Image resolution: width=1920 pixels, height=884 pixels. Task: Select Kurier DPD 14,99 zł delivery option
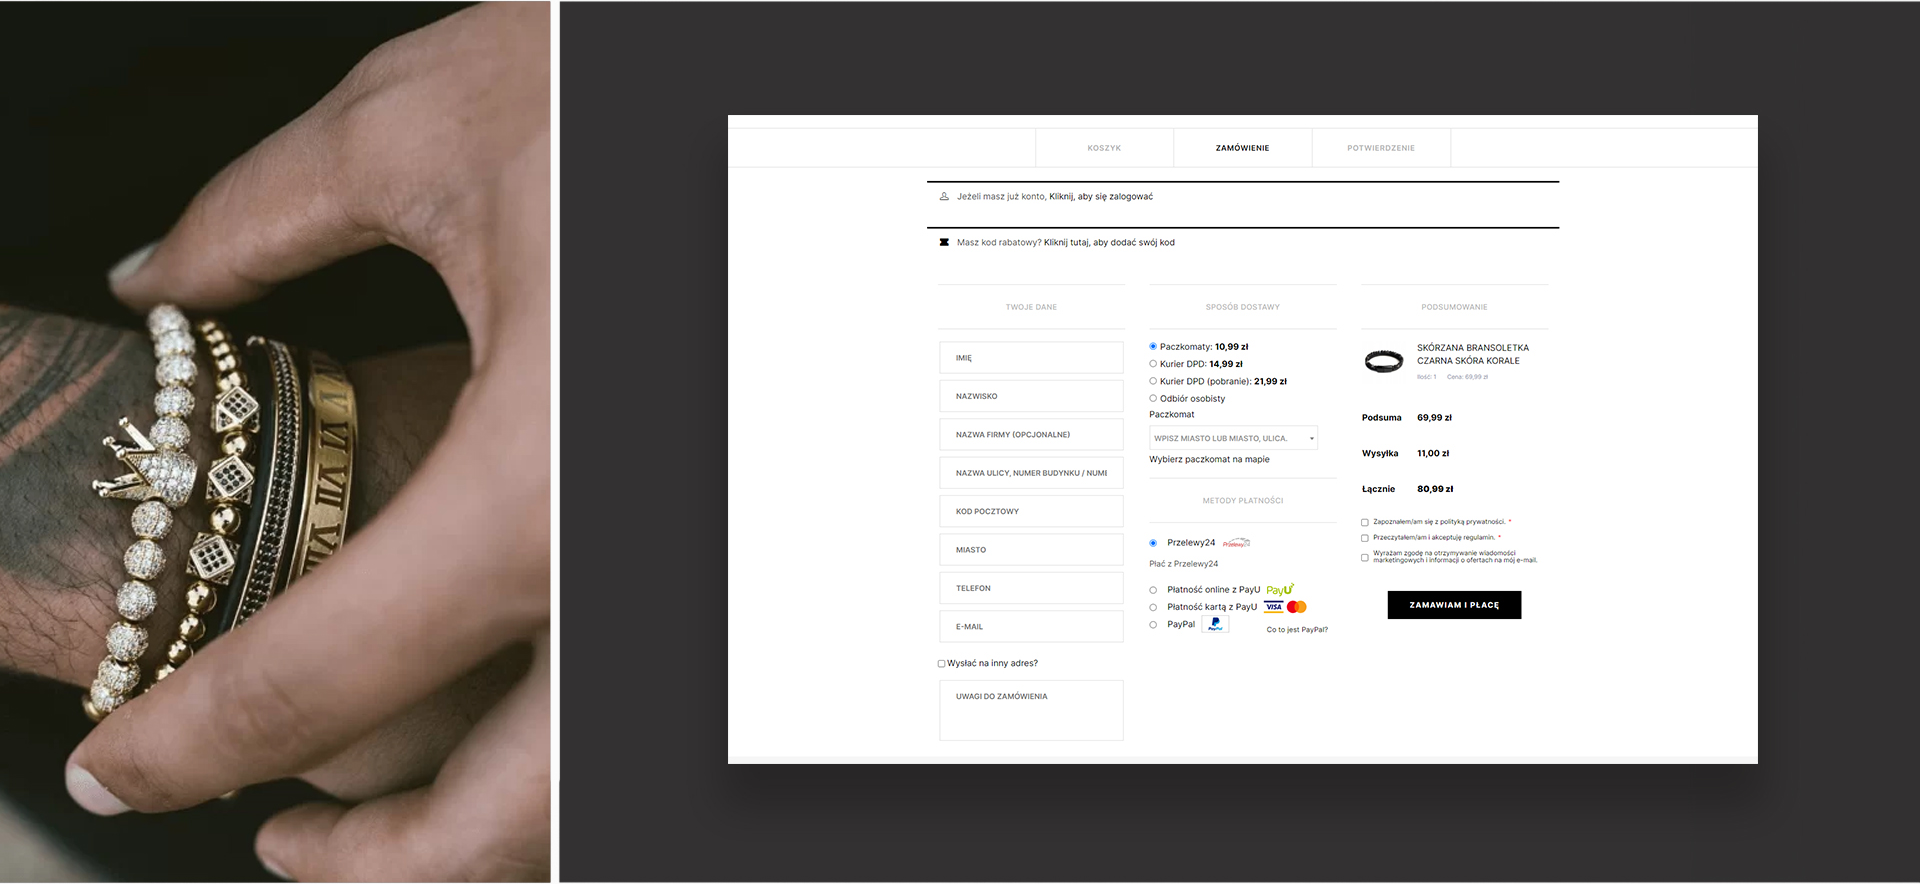[x=1153, y=364]
